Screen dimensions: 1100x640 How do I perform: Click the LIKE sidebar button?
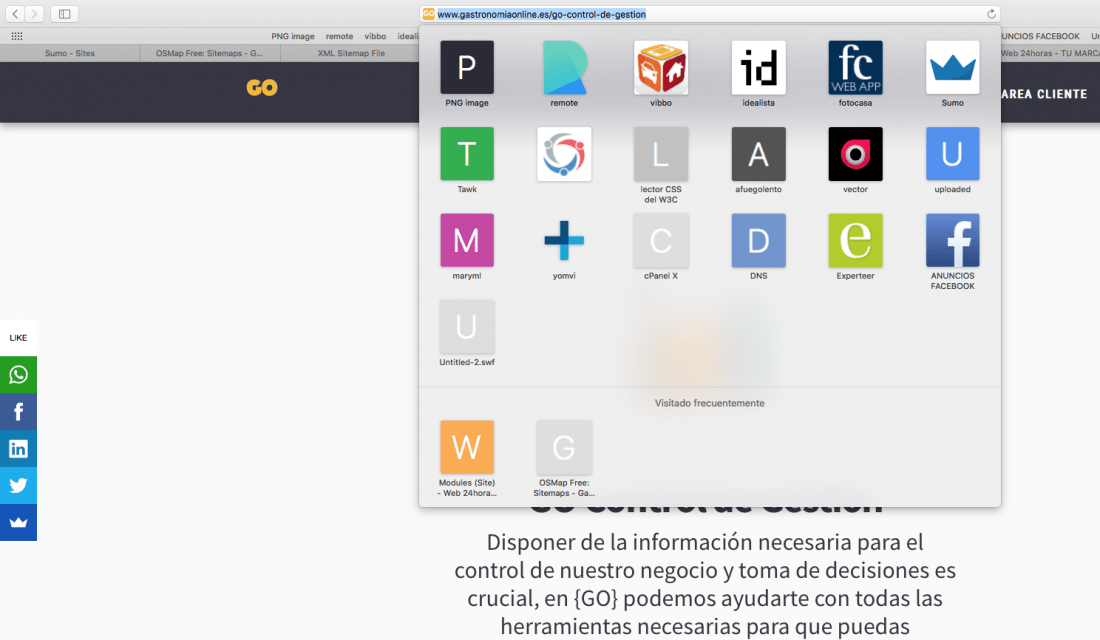[x=18, y=338]
